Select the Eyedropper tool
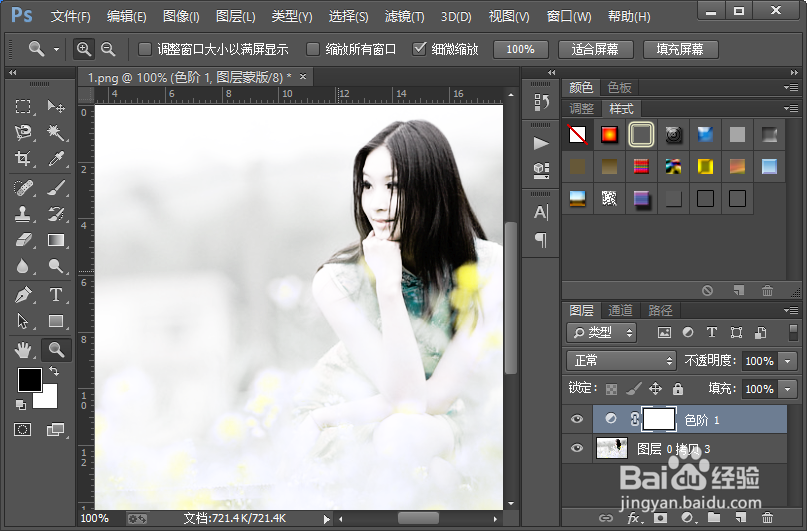 (56, 158)
